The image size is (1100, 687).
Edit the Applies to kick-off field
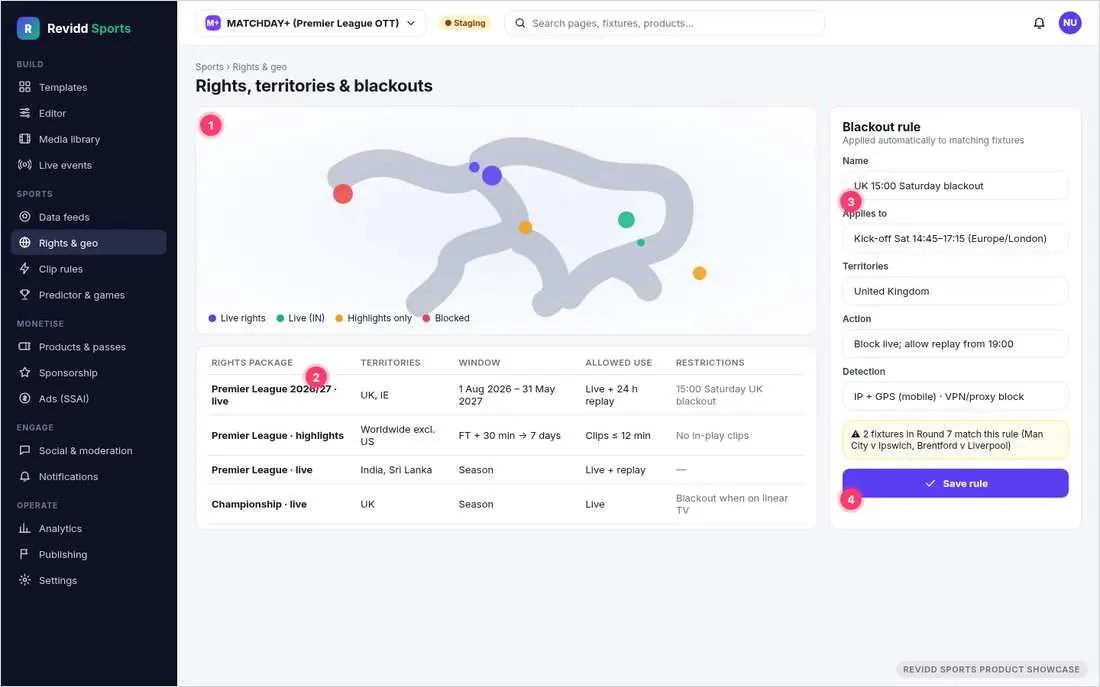coord(955,239)
